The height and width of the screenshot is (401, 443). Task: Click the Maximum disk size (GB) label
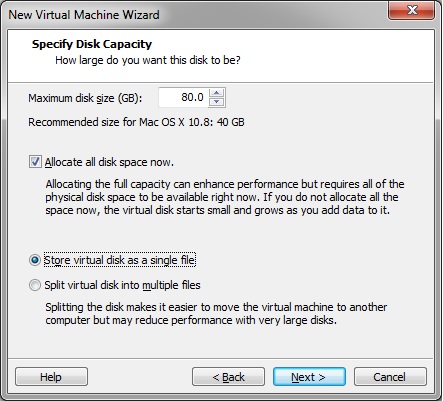pyautogui.click(x=85, y=98)
